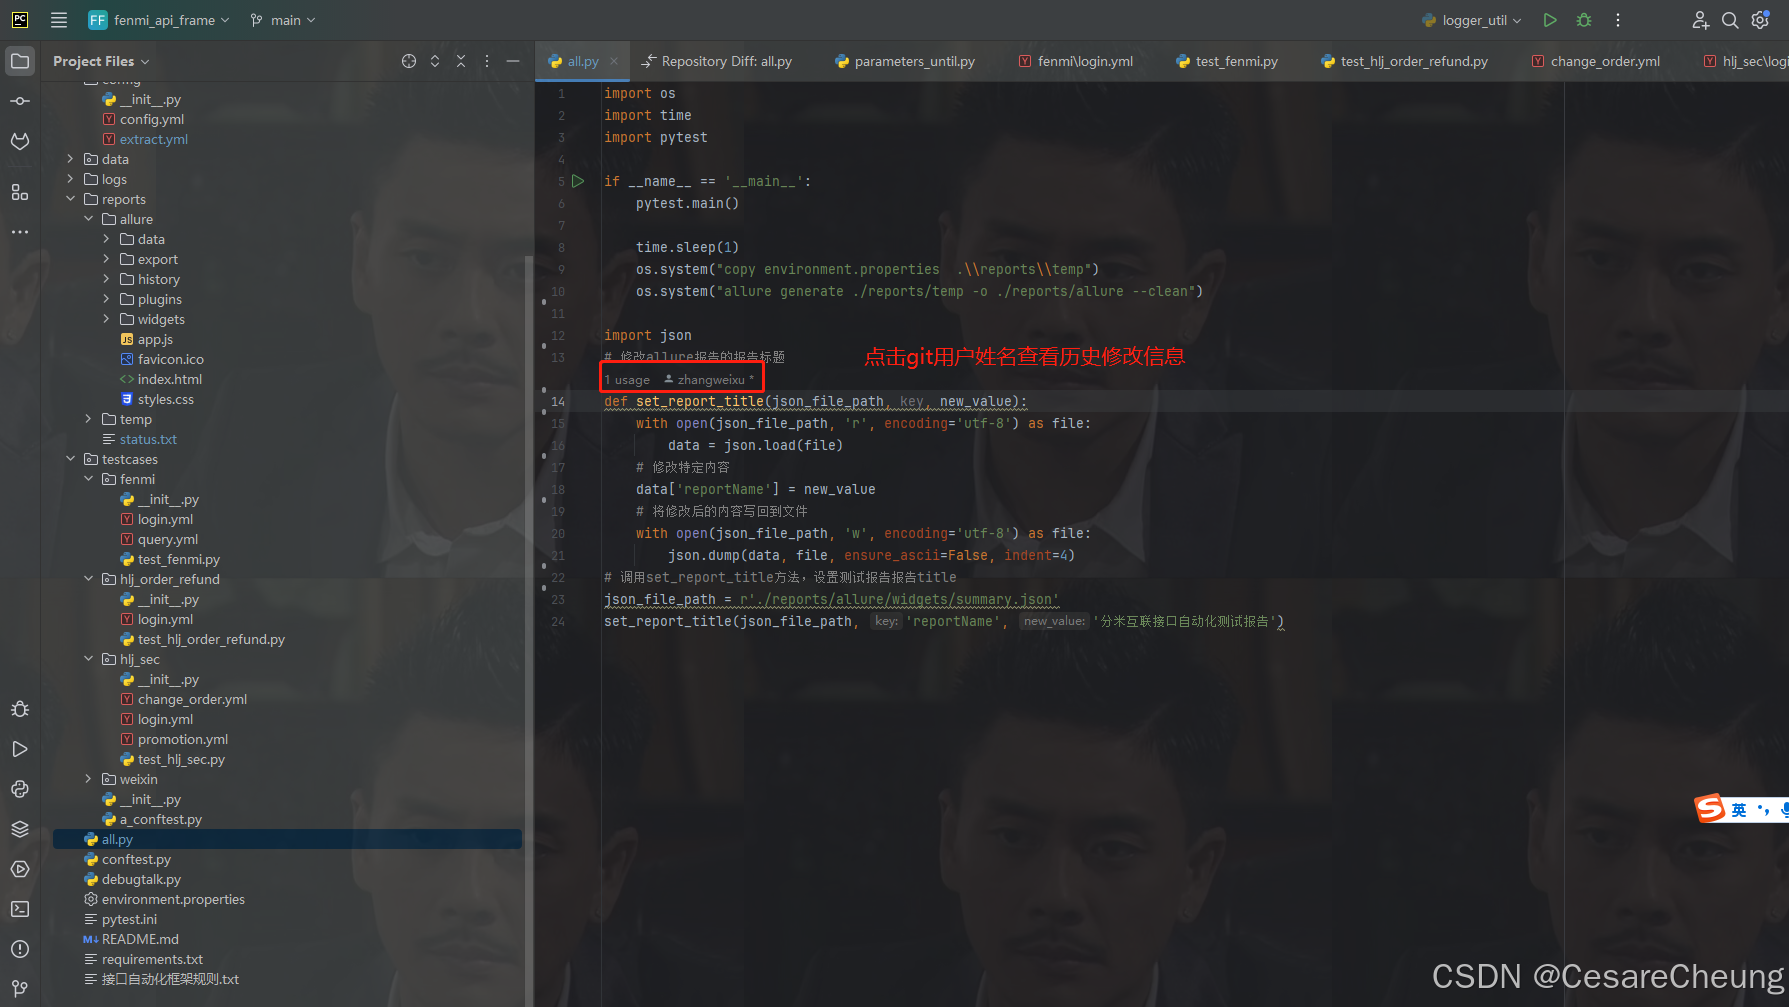Open fenmi_api_frame project dropdown
The image size is (1789, 1007).
pos(159,20)
